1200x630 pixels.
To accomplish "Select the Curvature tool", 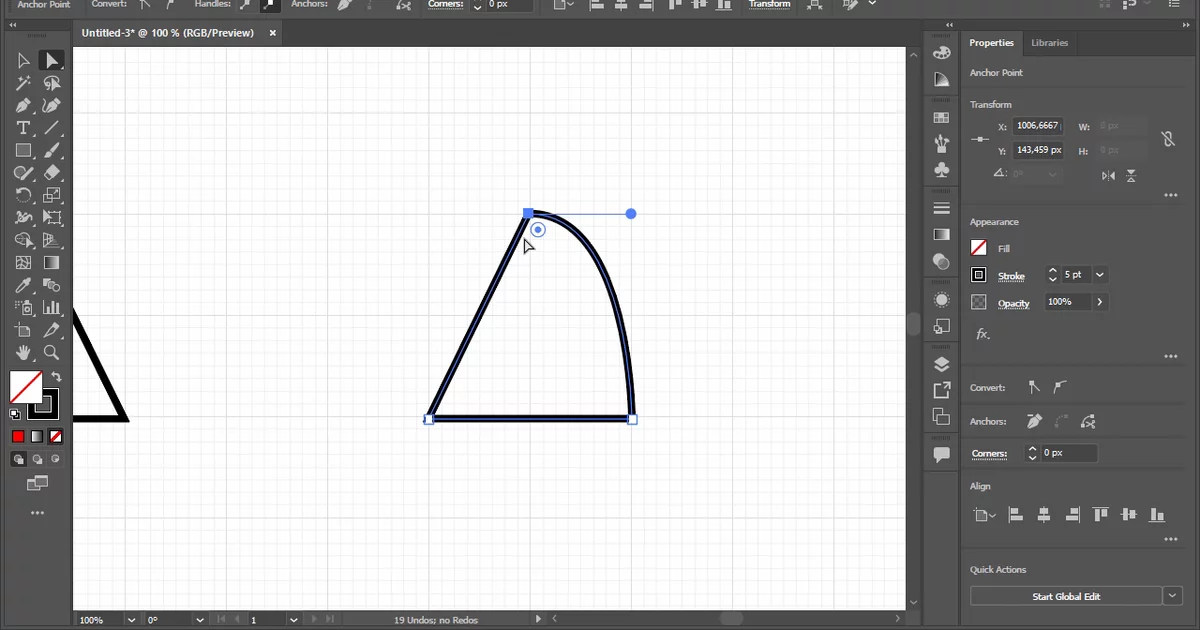I will click(51, 106).
